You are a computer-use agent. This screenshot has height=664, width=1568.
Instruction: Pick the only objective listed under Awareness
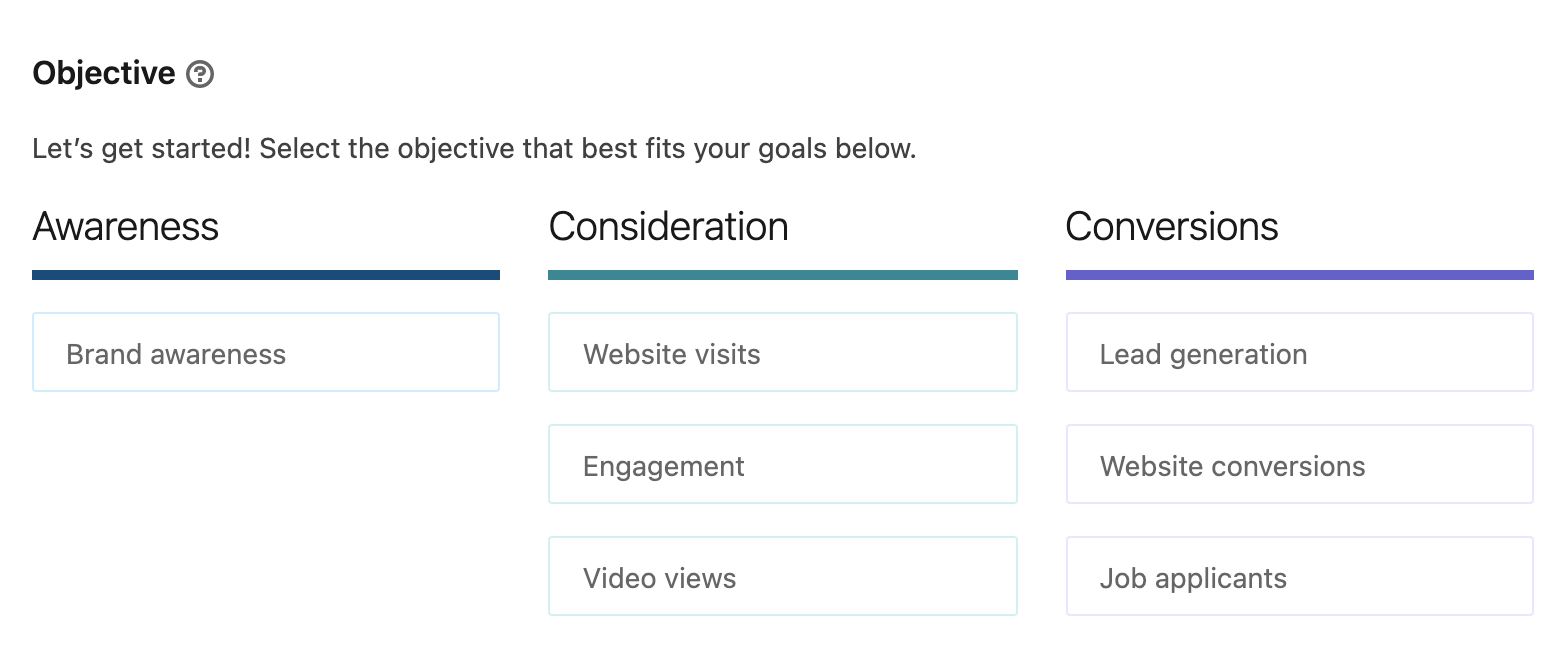pos(265,353)
